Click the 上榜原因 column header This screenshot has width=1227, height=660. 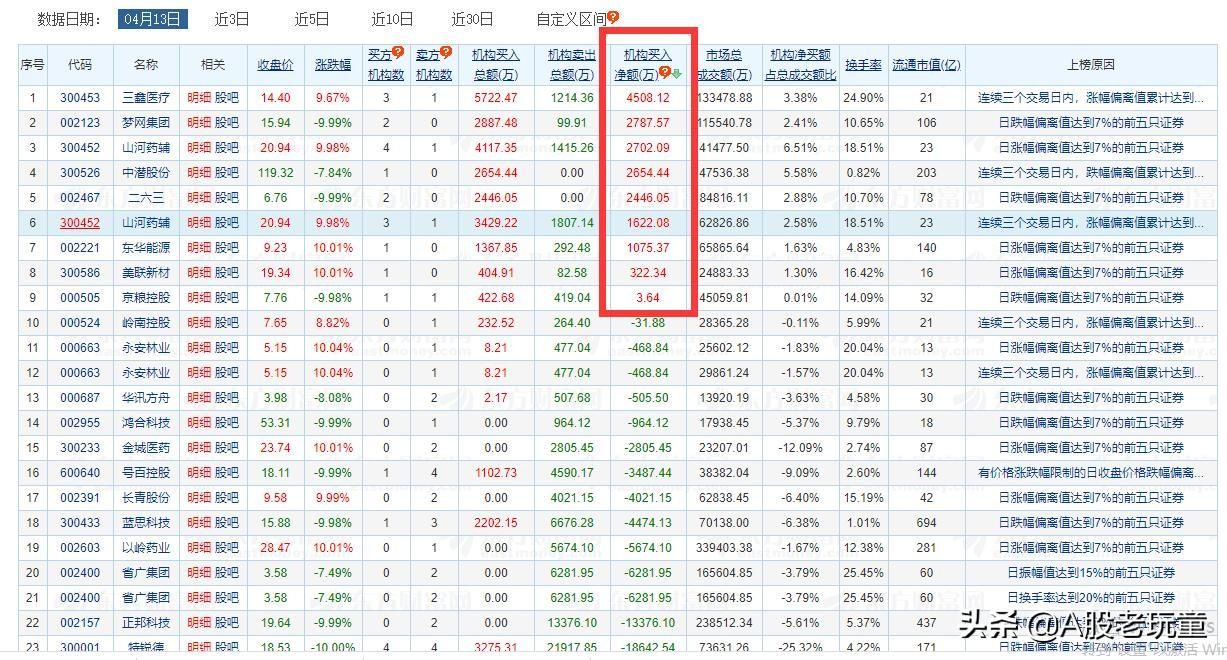click(x=1091, y=64)
